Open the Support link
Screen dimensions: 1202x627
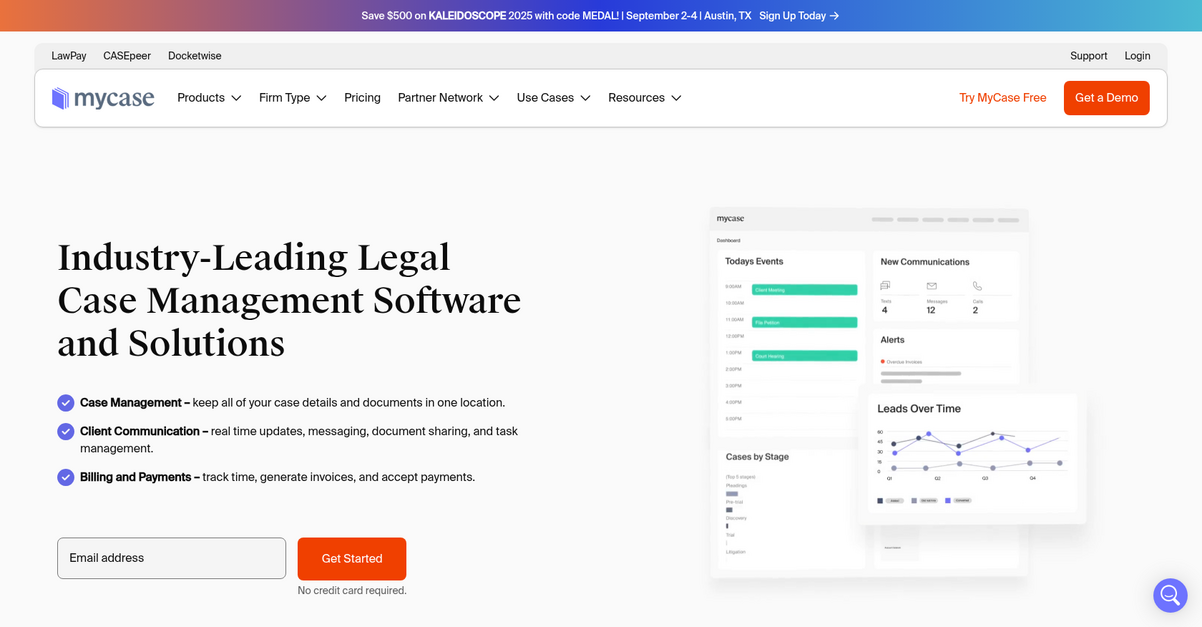tap(1089, 56)
